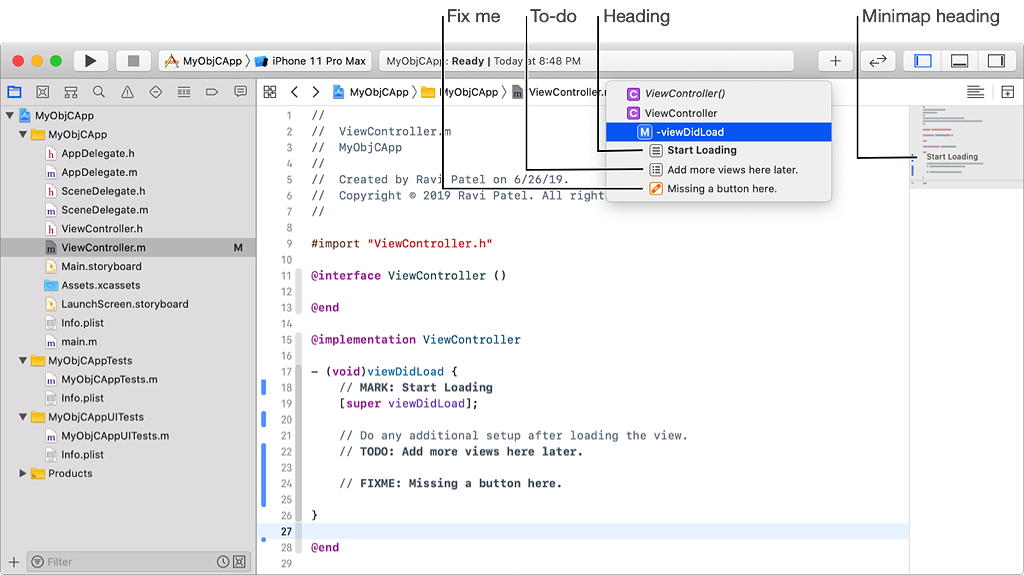Screen dimensions: 1024x575
Task: Open the Issue navigator
Action: pyautogui.click(x=127, y=92)
